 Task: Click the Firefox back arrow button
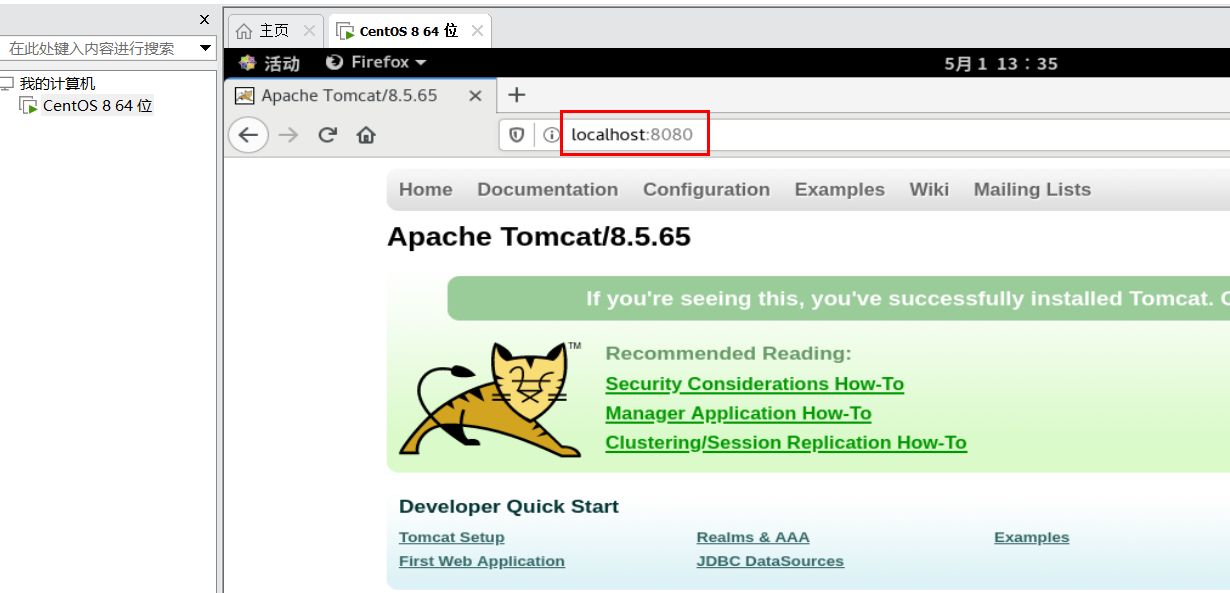(248, 135)
